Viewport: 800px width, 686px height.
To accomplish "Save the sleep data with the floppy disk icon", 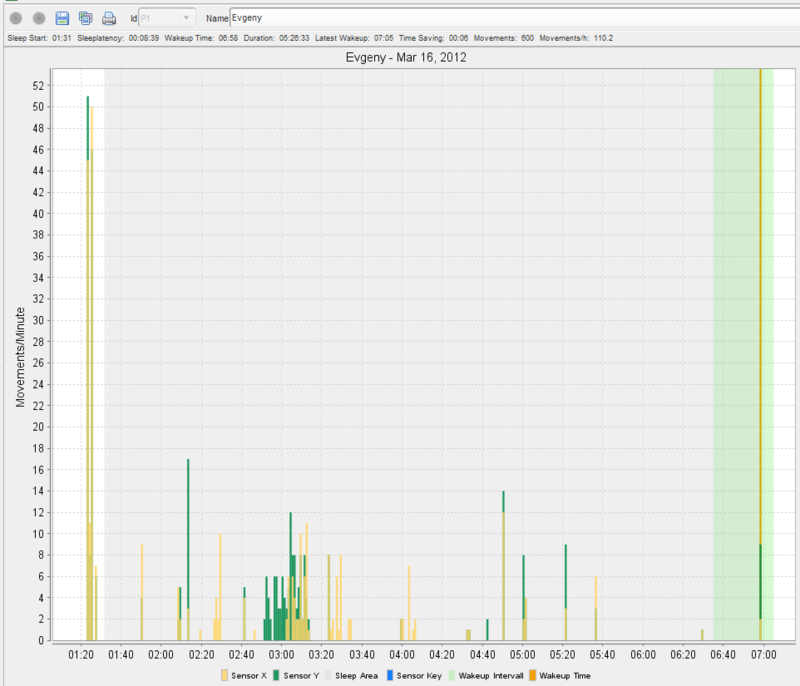I will coord(62,18).
